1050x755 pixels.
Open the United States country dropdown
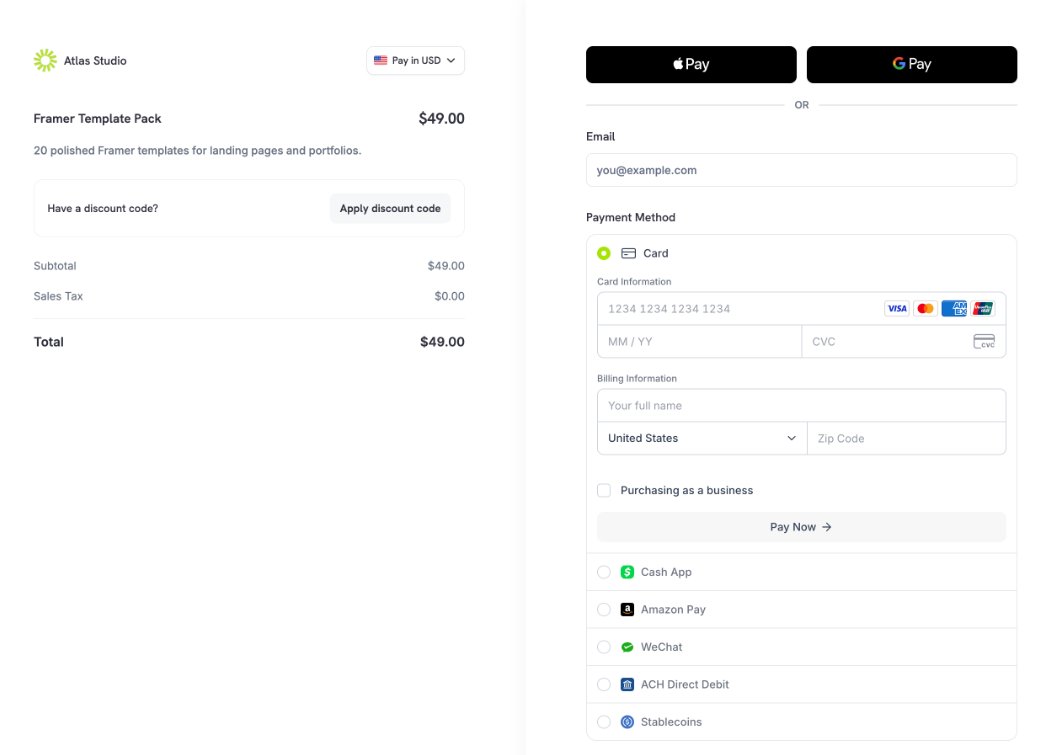click(x=702, y=438)
